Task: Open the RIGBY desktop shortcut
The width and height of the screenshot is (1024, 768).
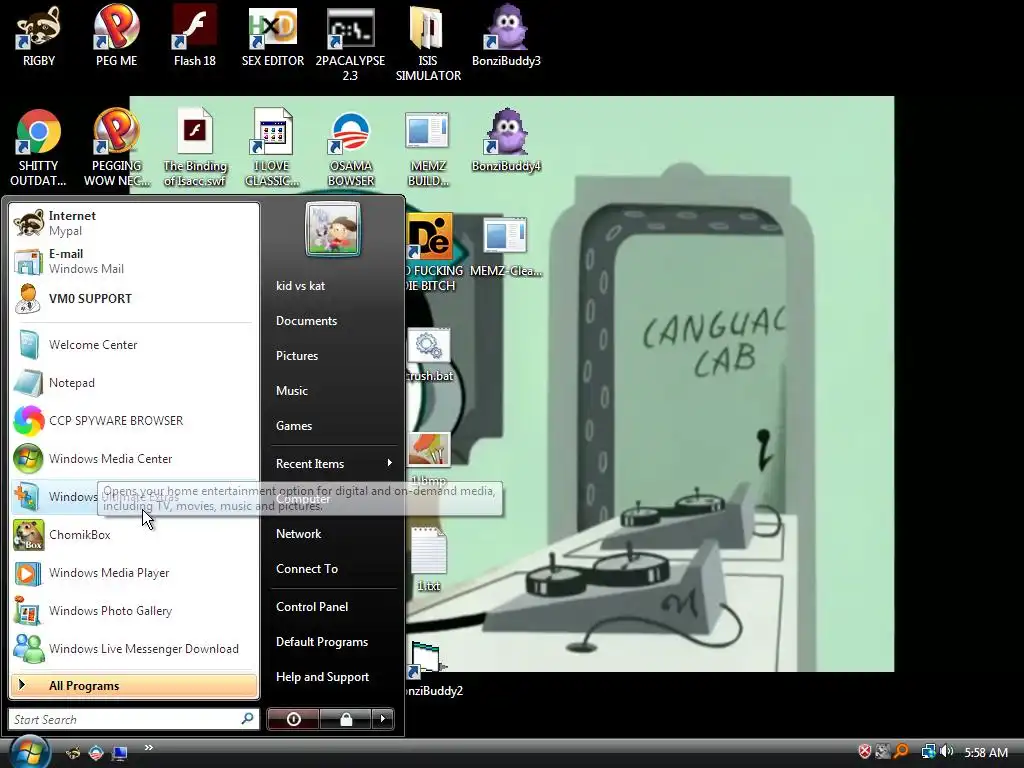Action: (39, 36)
